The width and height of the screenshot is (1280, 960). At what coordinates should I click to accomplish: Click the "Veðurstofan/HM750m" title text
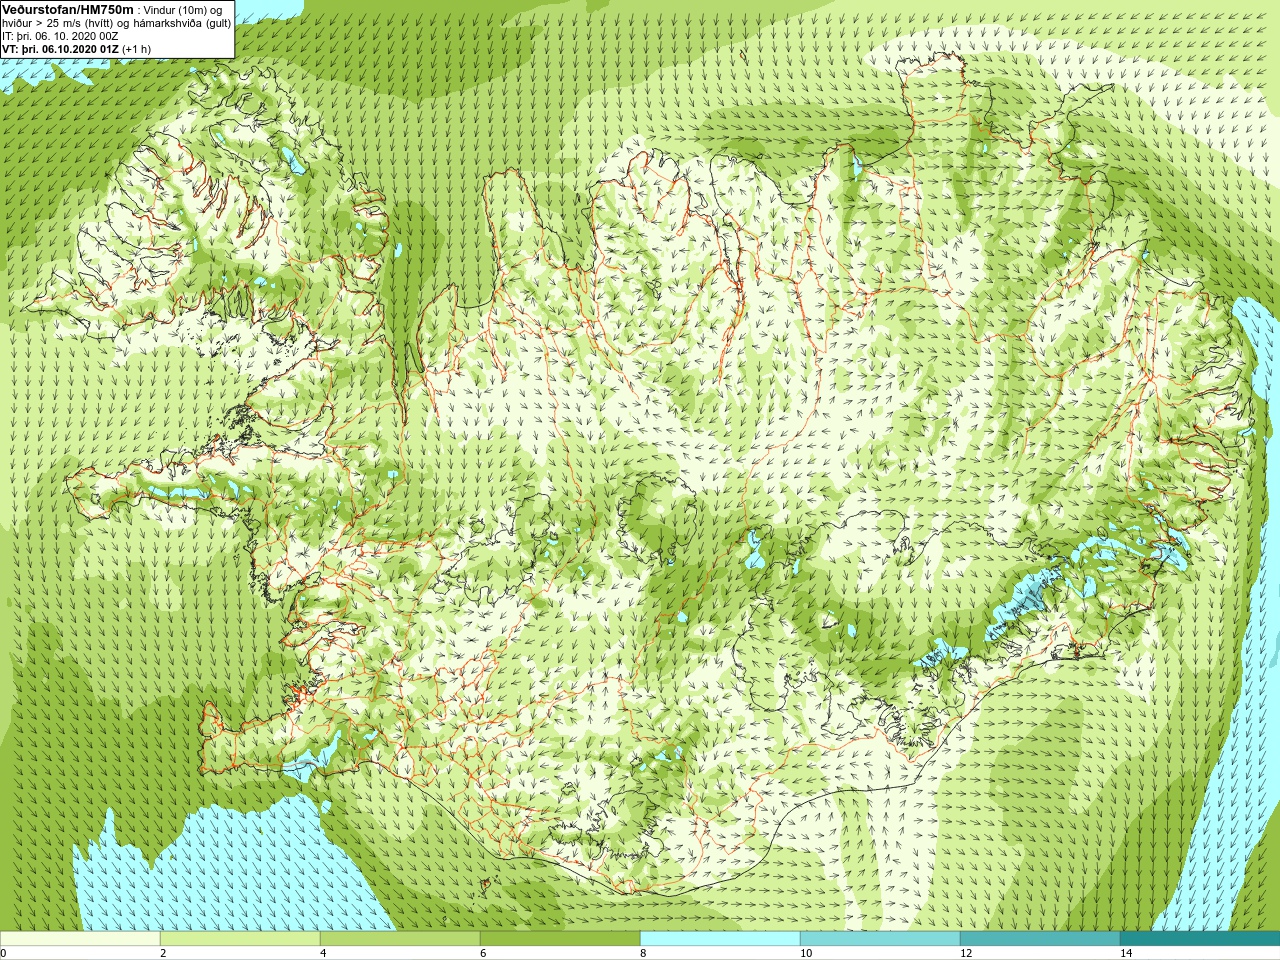click(67, 9)
